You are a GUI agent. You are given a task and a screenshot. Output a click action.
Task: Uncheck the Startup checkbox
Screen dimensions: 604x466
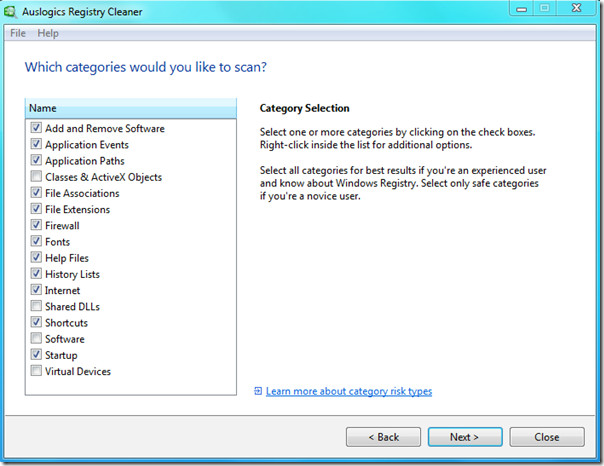point(36,354)
